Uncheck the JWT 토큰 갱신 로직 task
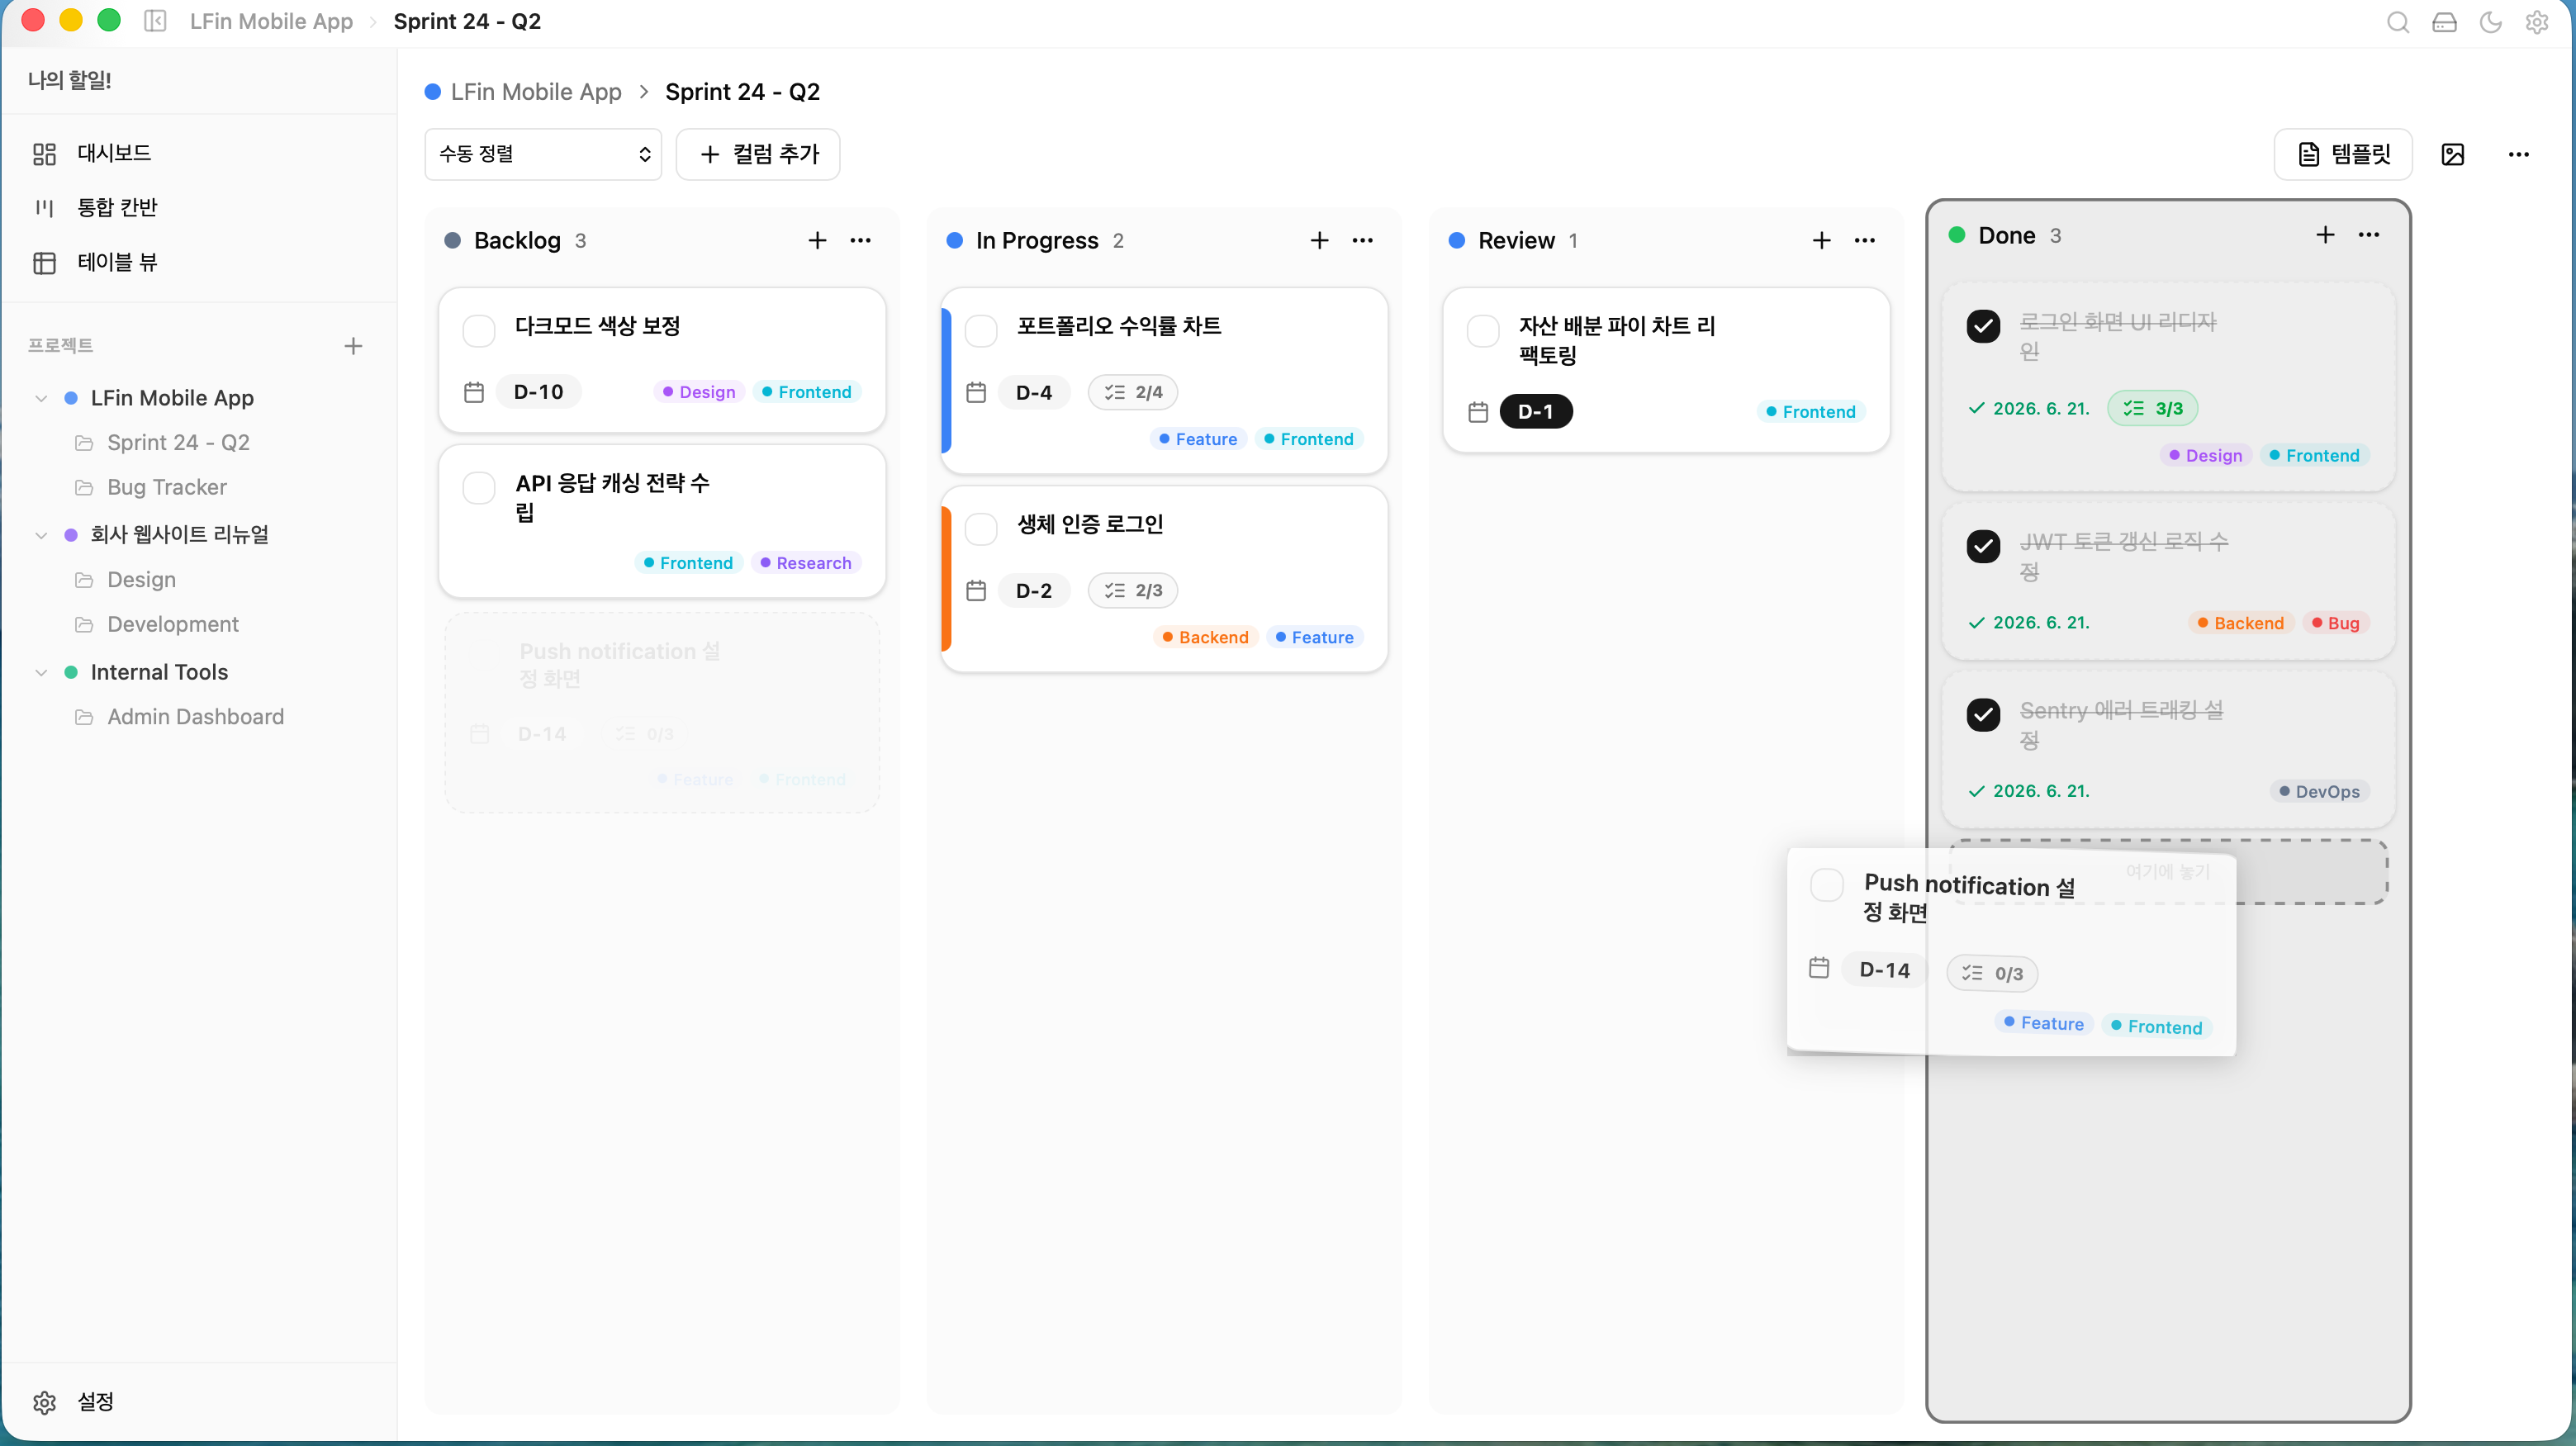 coord(1983,546)
